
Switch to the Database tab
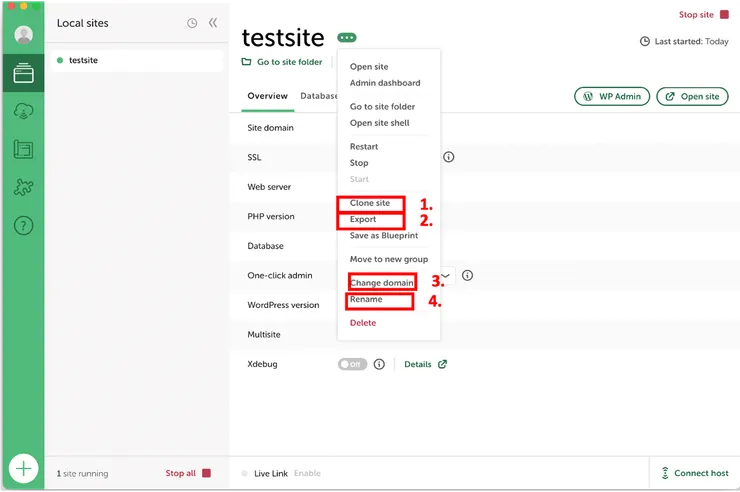click(x=319, y=96)
